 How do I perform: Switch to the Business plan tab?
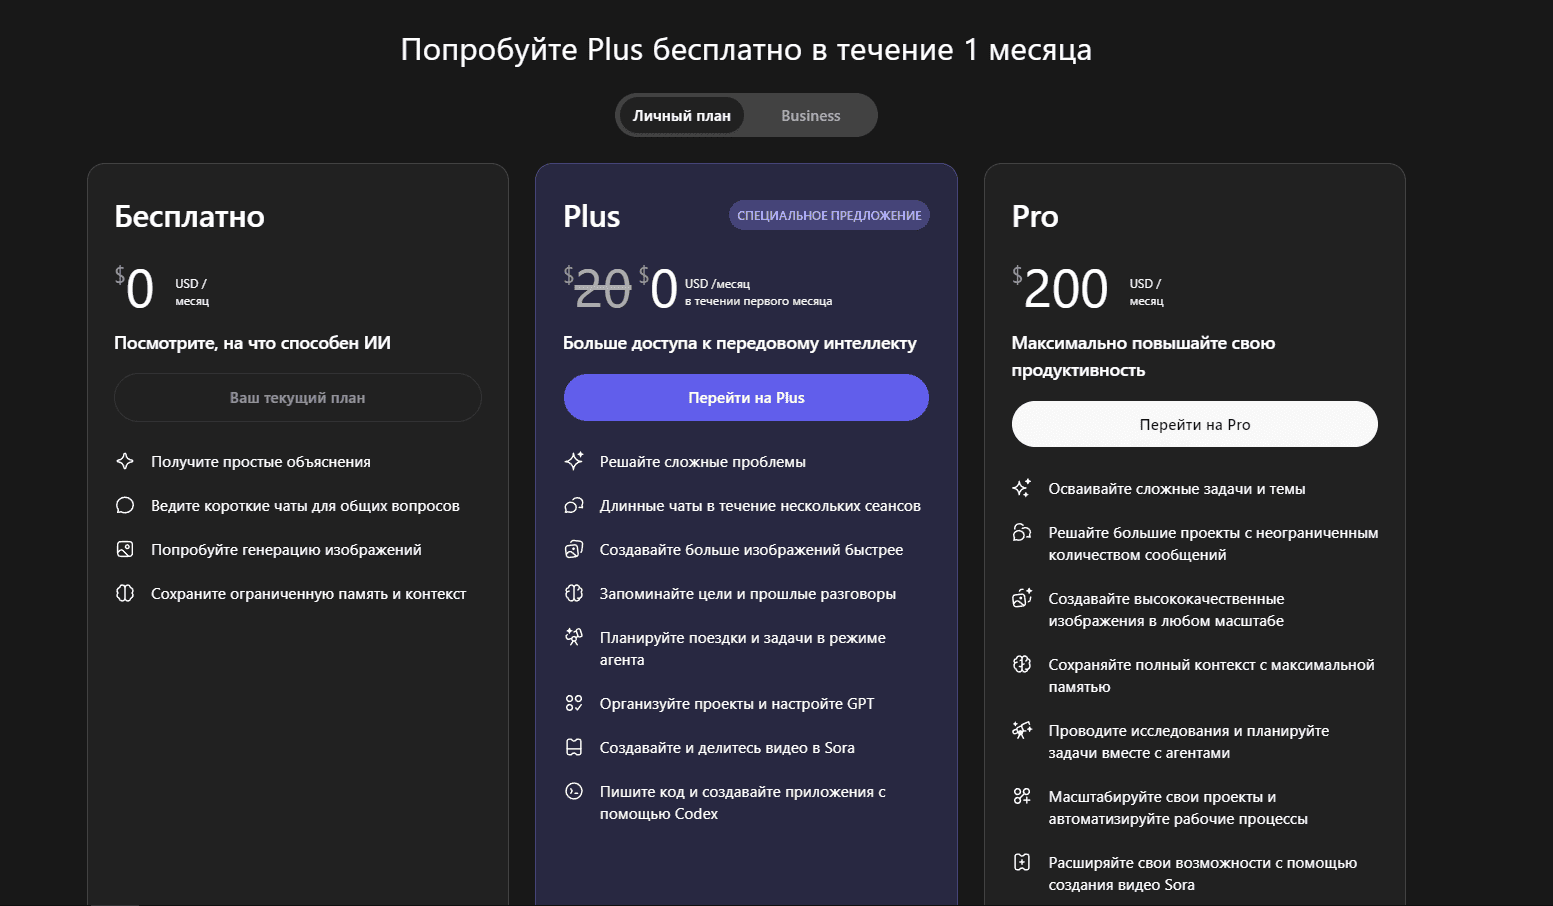[810, 116]
